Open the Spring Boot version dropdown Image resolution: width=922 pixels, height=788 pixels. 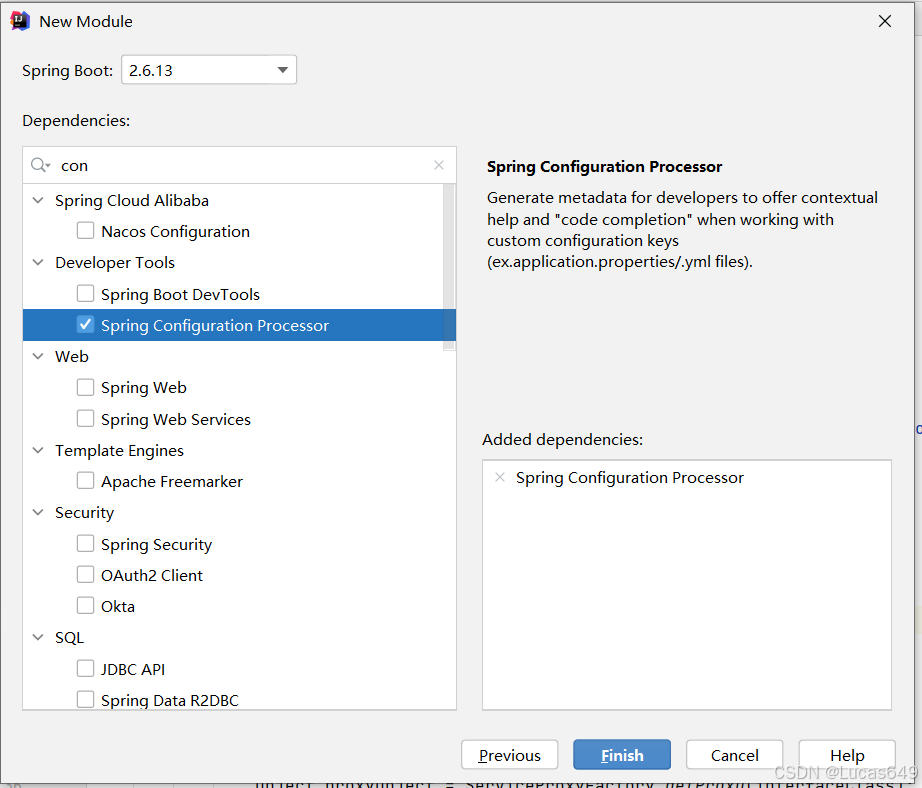coord(283,70)
